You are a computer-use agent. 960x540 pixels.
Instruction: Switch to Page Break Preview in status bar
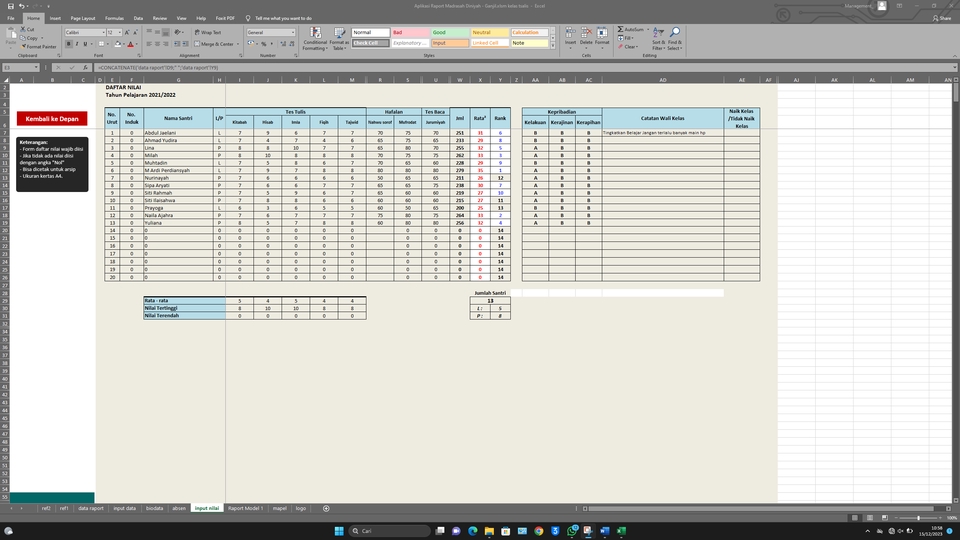click(x=885, y=518)
